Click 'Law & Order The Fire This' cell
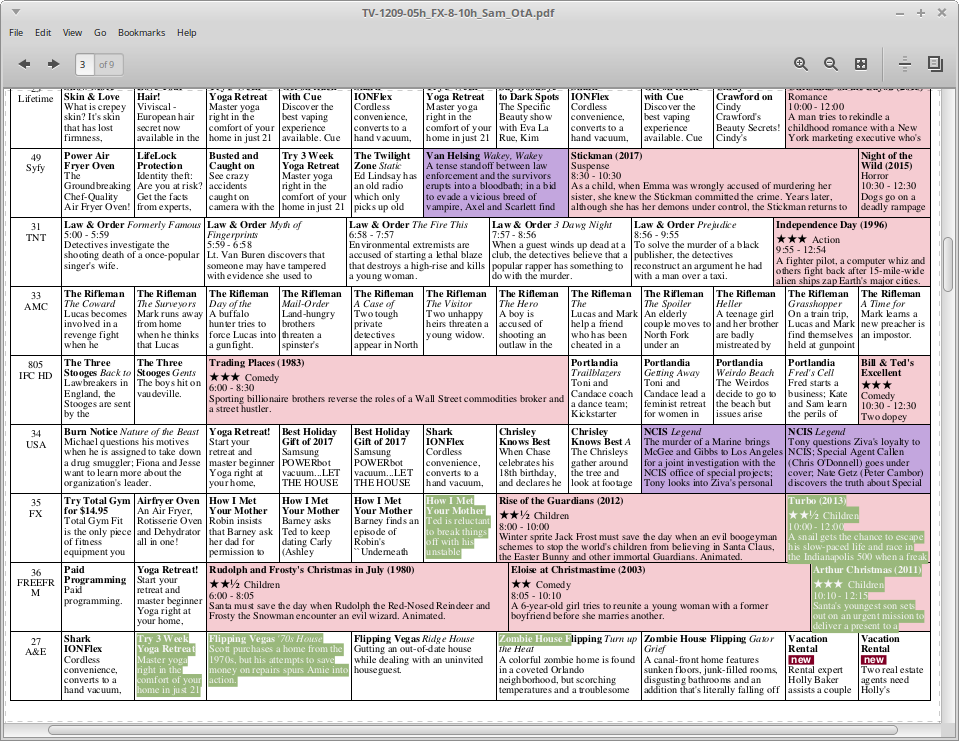959x741 pixels. (418, 252)
